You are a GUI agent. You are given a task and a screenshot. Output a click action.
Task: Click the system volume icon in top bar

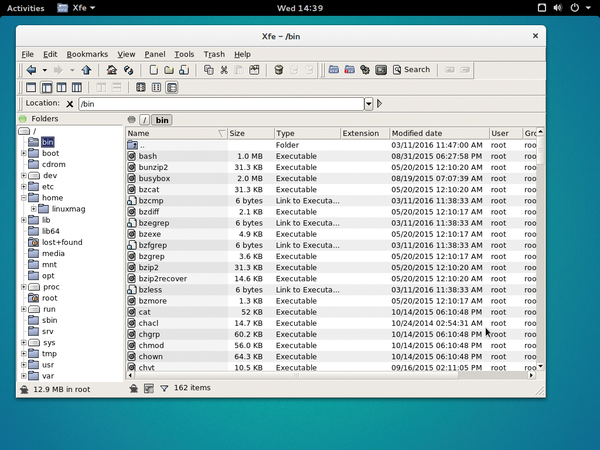click(558, 8)
